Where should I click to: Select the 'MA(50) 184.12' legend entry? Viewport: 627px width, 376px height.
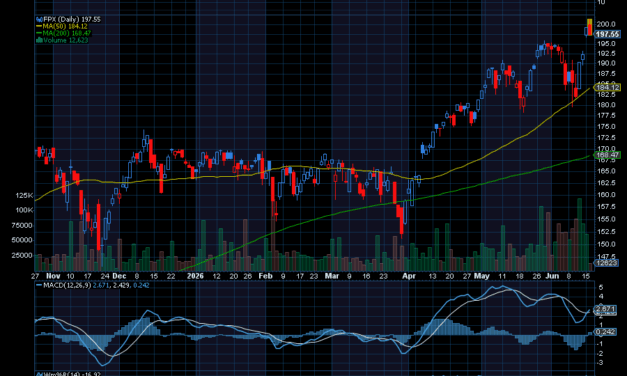pyautogui.click(x=62, y=26)
